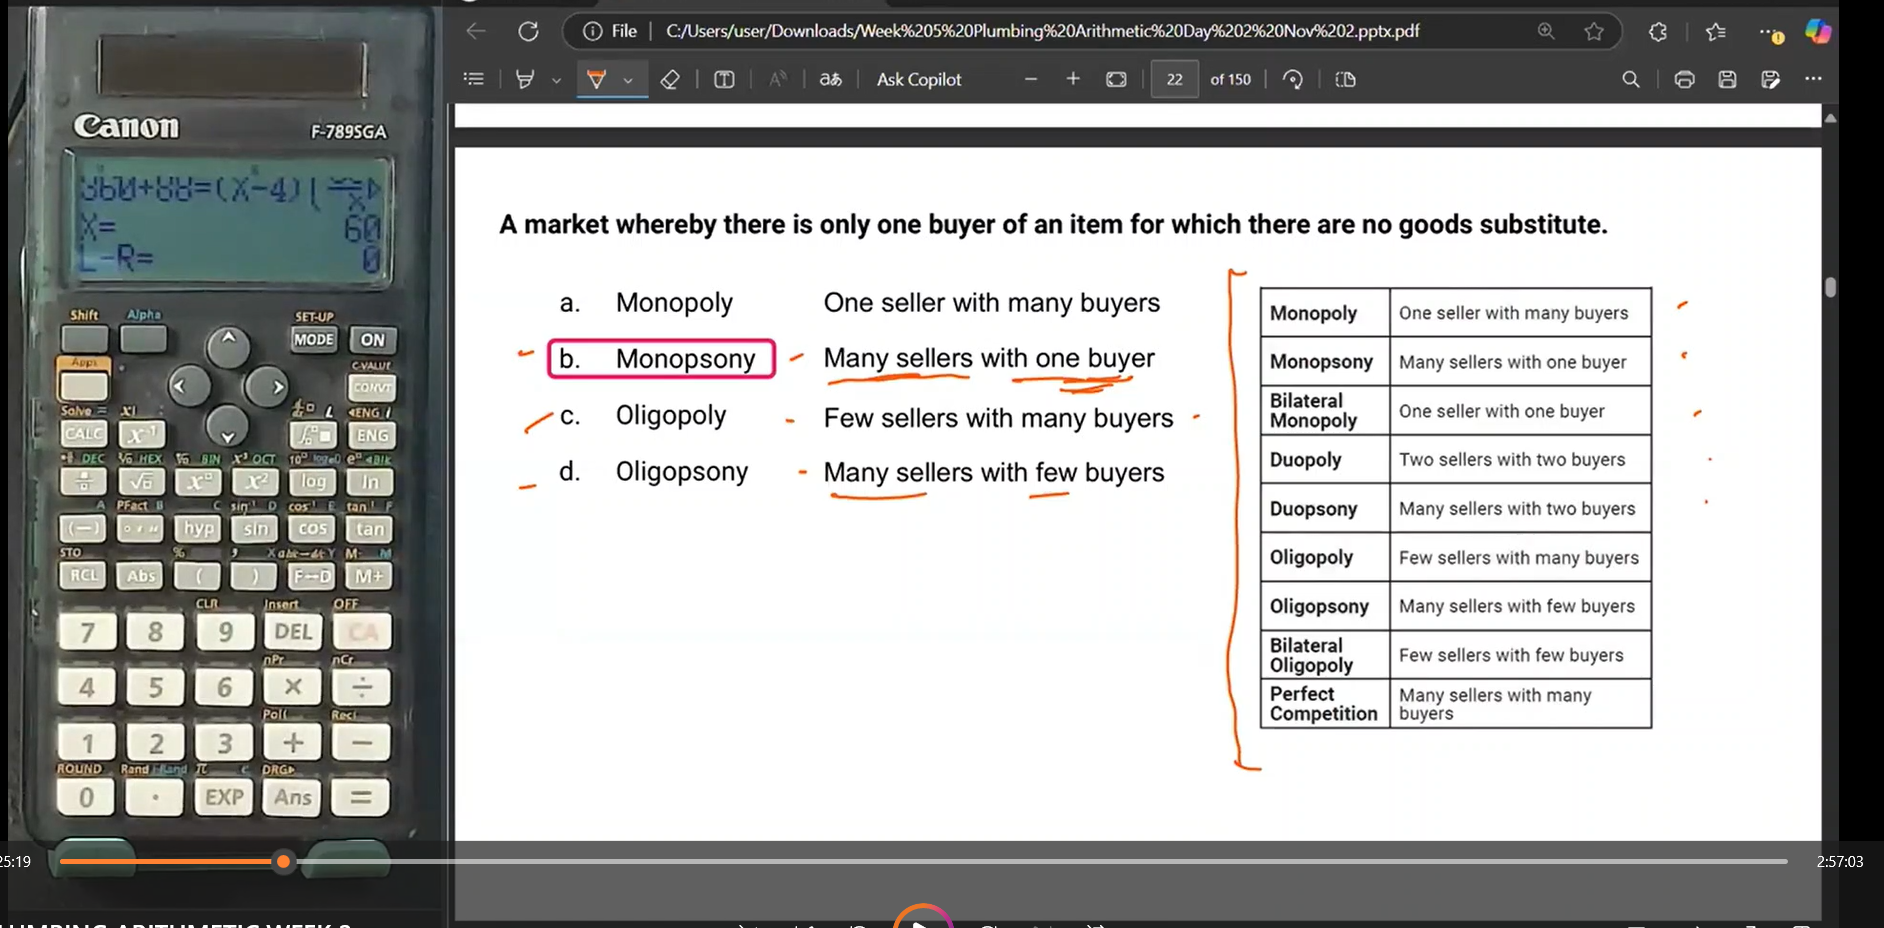This screenshot has height=928, width=1884.
Task: Click the calculator RCL key
Action: tap(84, 575)
